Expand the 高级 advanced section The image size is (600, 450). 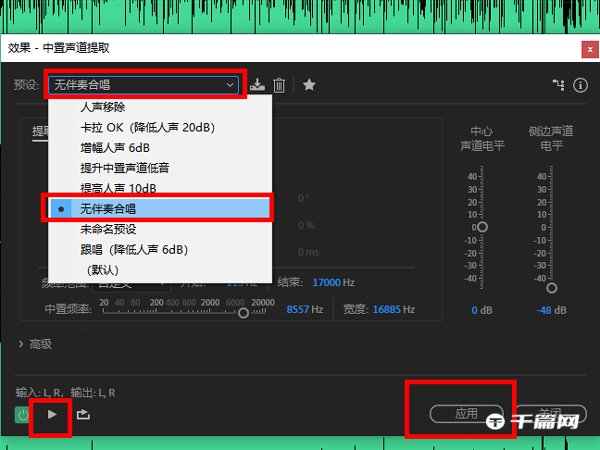pyautogui.click(x=35, y=344)
